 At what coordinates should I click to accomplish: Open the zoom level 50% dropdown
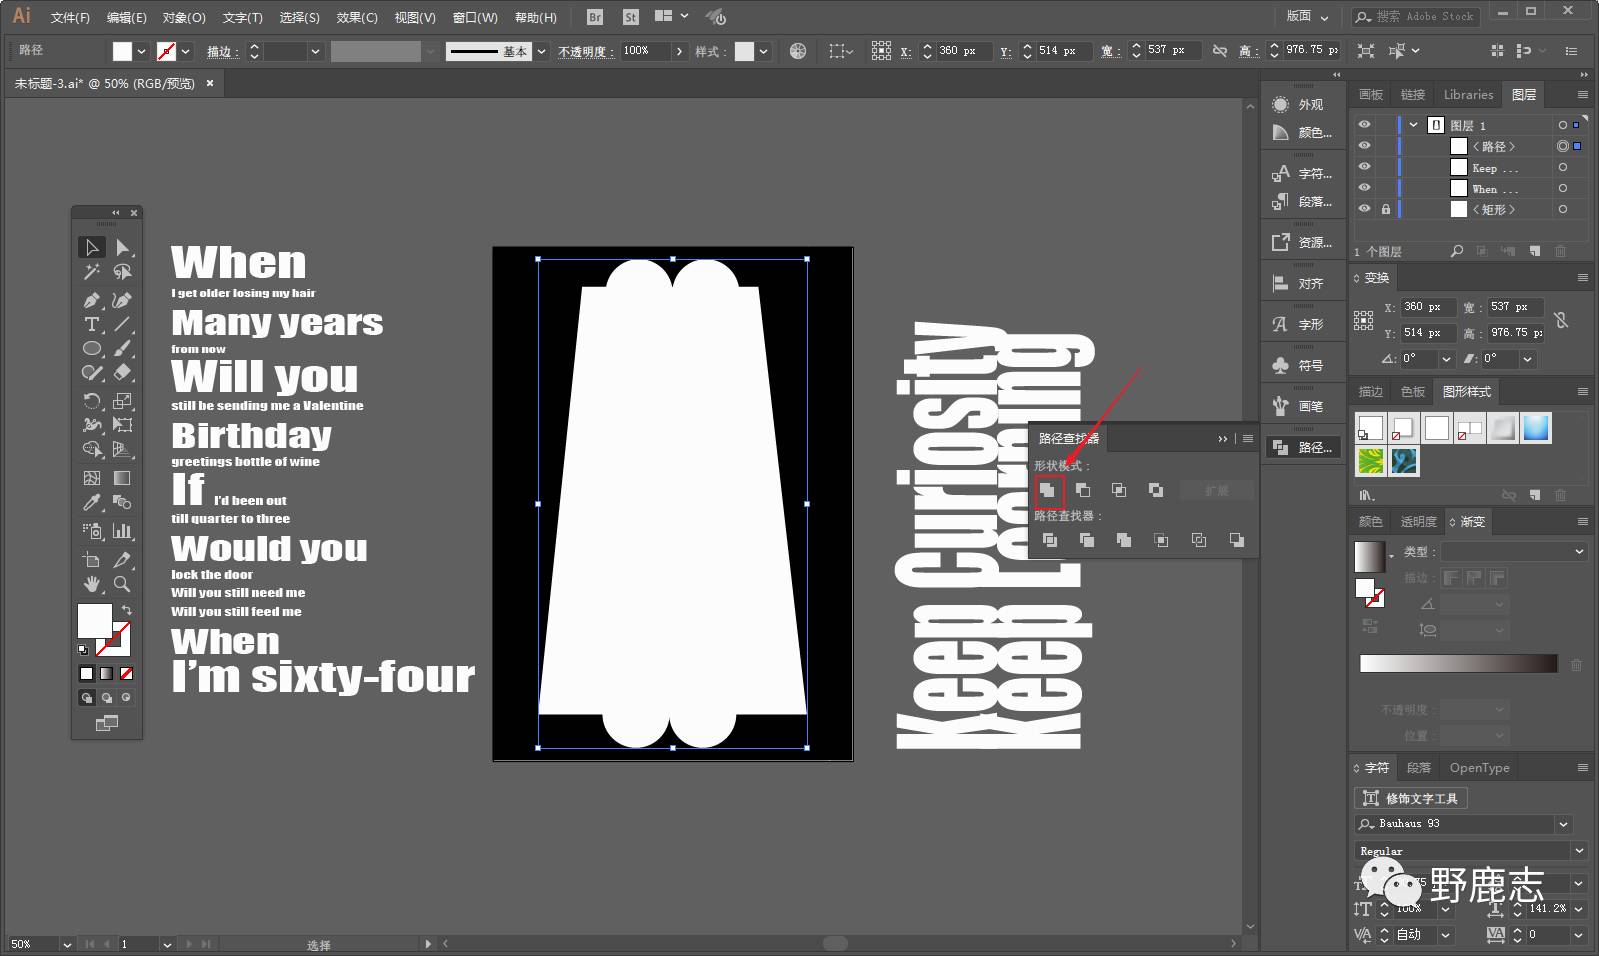click(x=67, y=944)
